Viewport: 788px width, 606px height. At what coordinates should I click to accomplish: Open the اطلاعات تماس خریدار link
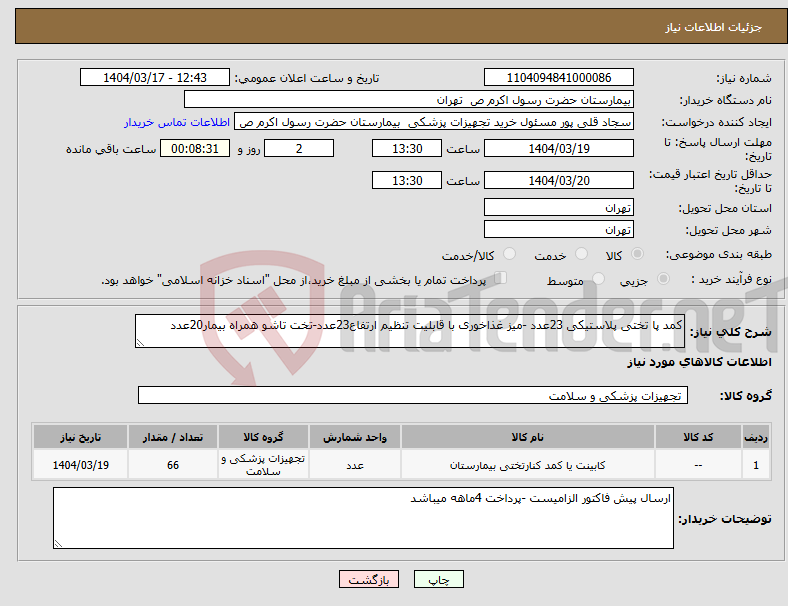click(177, 122)
